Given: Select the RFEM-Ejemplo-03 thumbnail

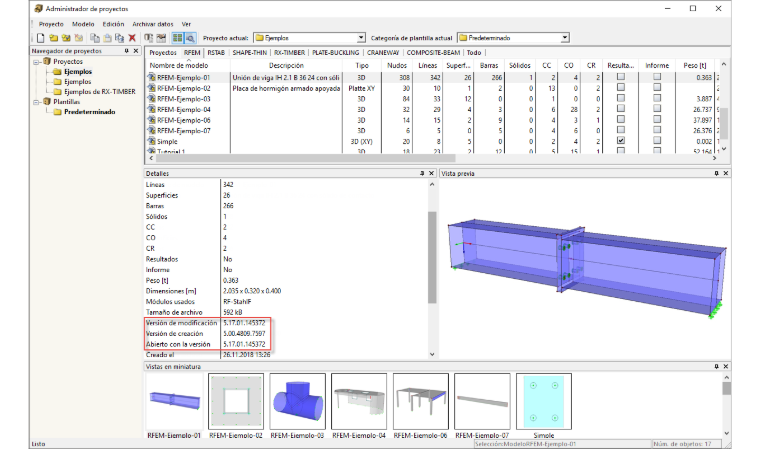Looking at the screenshot, I should [x=297, y=401].
